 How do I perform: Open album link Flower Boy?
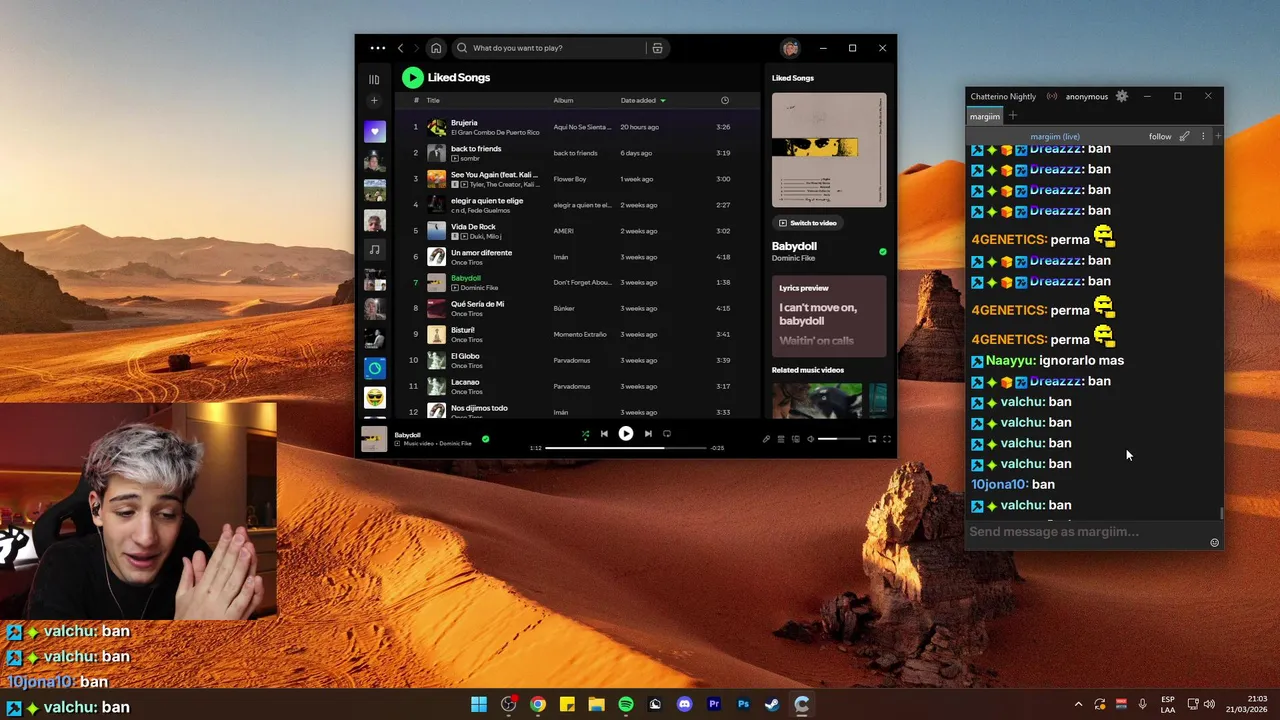(x=570, y=179)
